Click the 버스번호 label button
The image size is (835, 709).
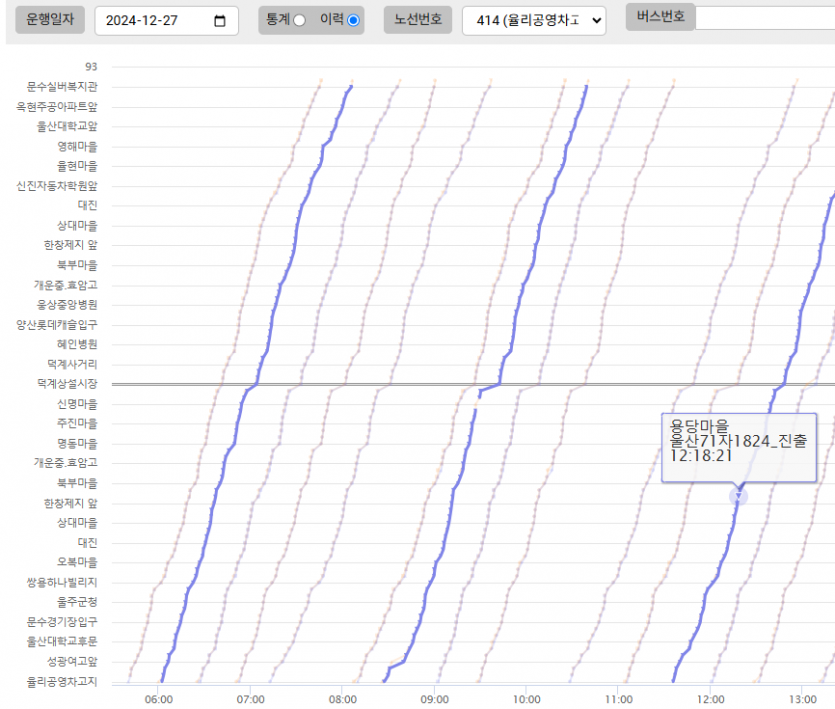click(x=660, y=18)
